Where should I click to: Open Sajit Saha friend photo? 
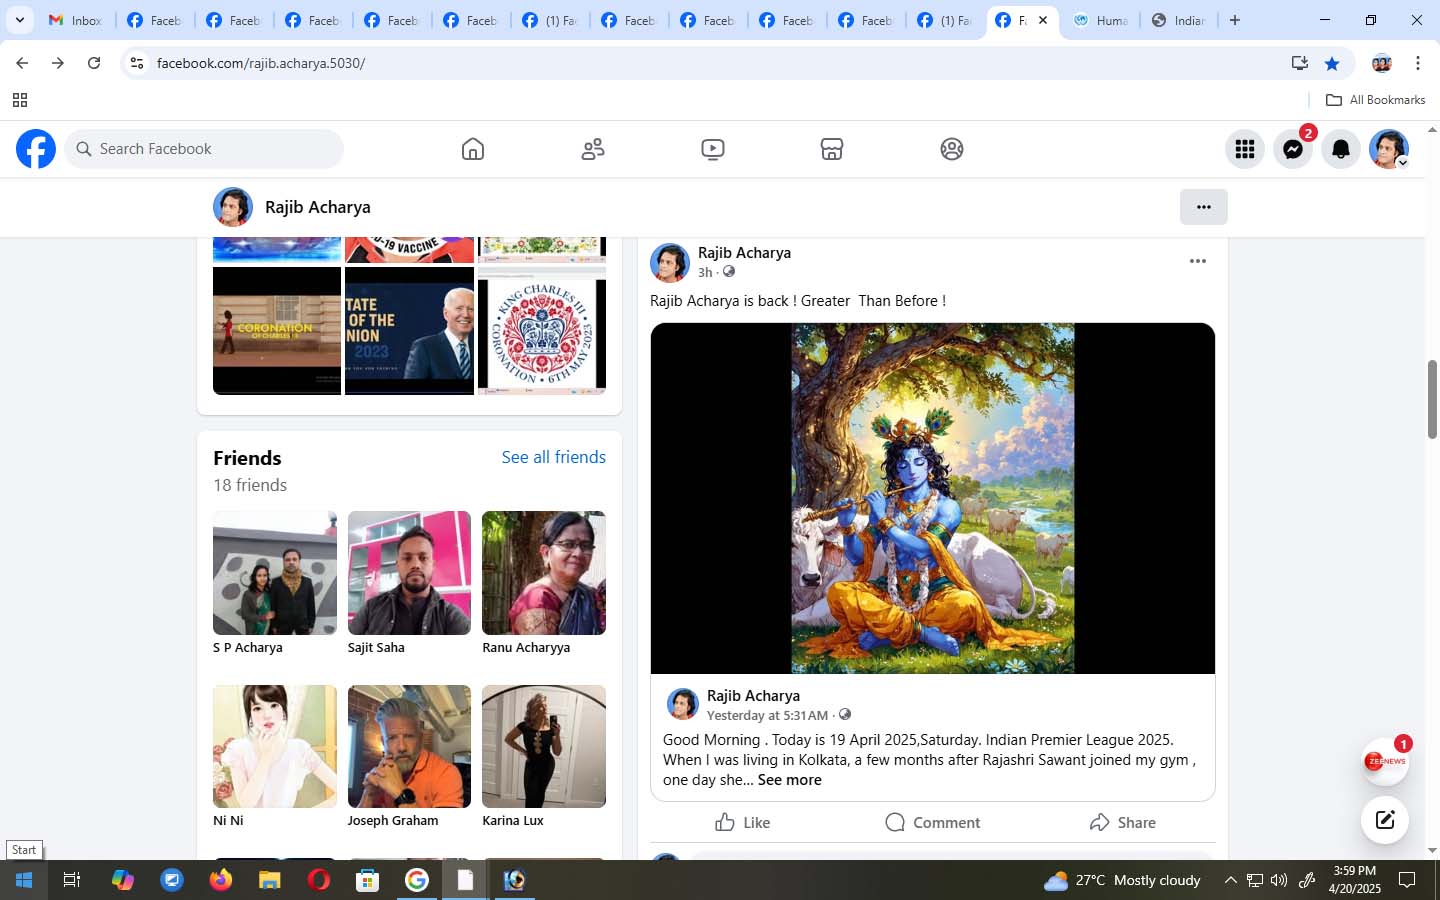click(x=409, y=573)
